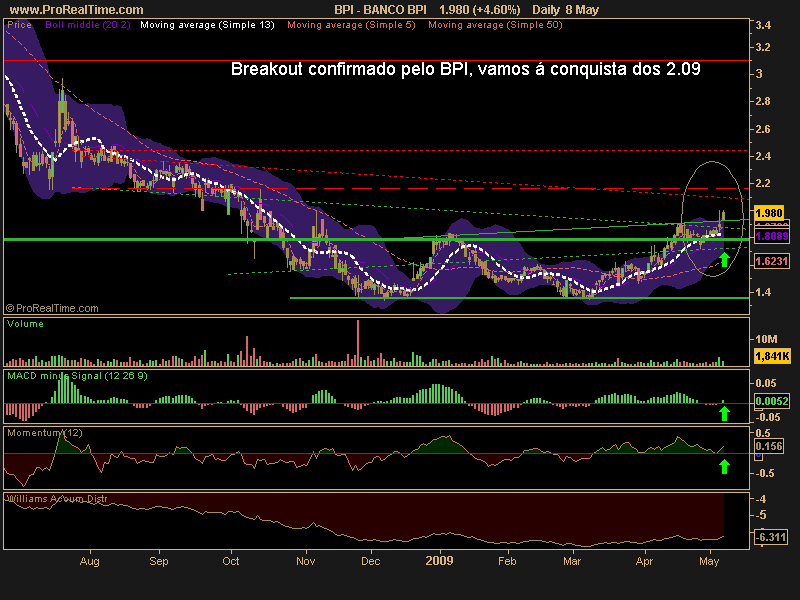Click the Sep label on time axis
Screen dimensions: 800x600
159,561
